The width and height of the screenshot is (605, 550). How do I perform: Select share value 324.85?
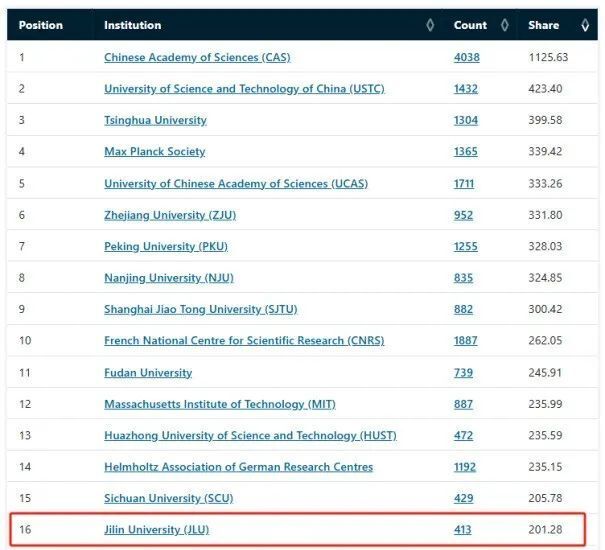(545, 278)
